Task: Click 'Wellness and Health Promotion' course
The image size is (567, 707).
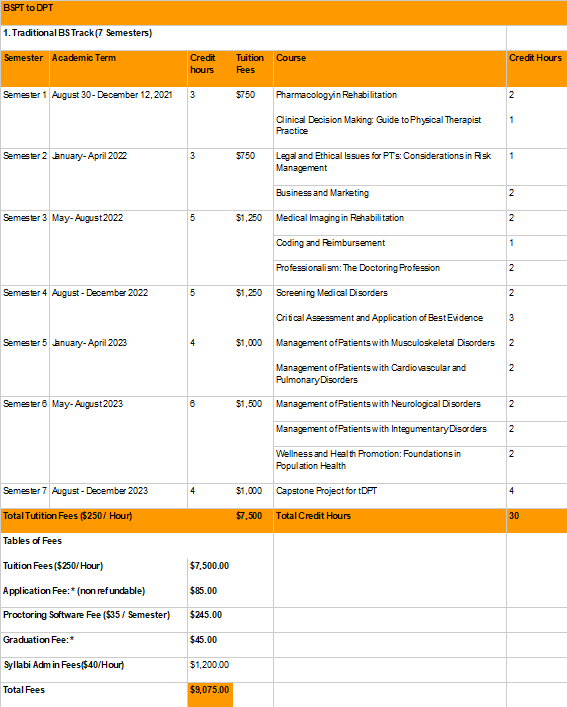Action: [368, 459]
